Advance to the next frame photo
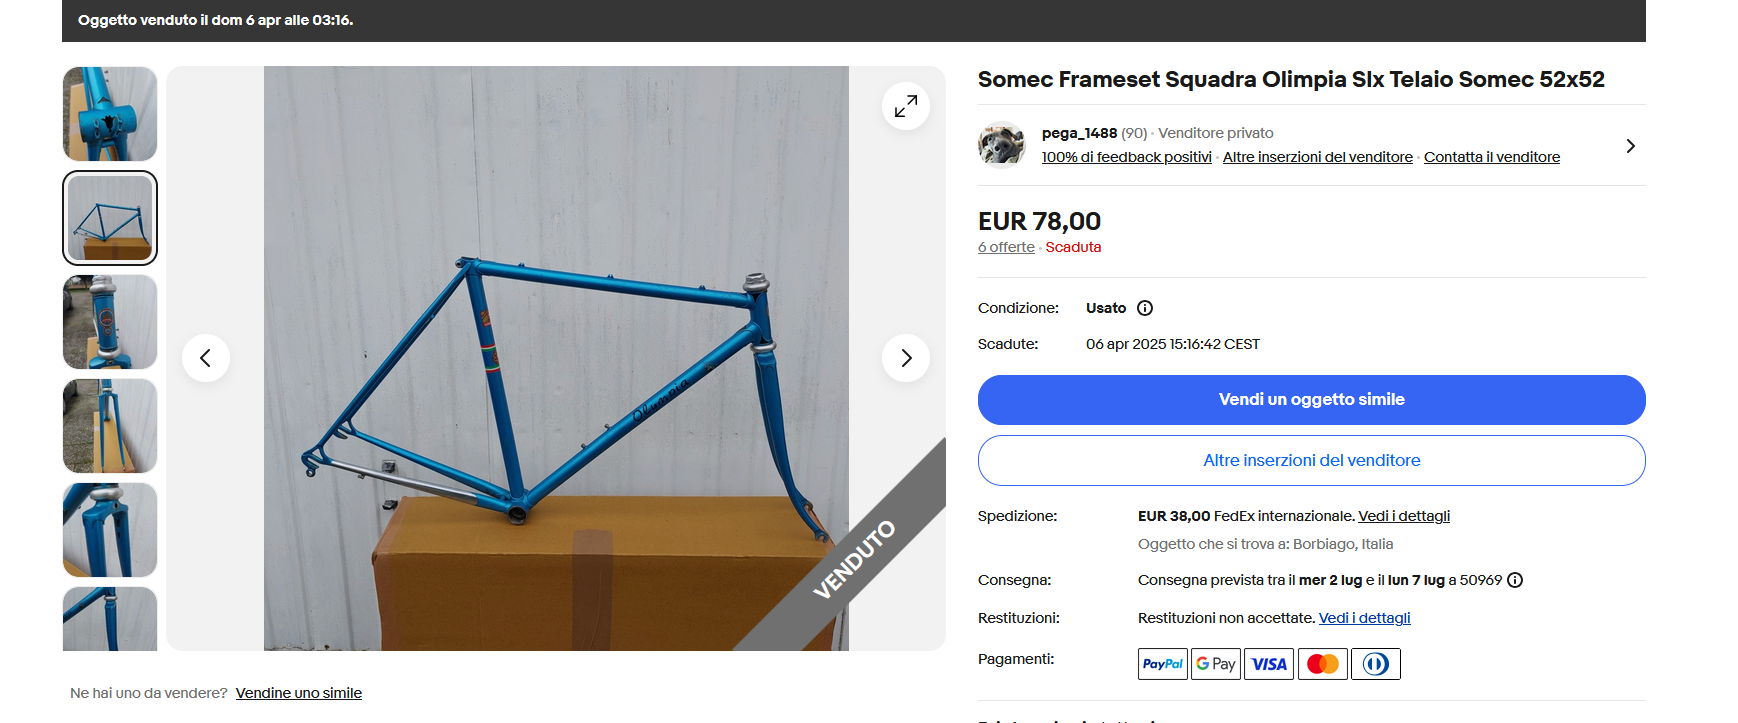This screenshot has width=1738, height=723. coord(906,358)
